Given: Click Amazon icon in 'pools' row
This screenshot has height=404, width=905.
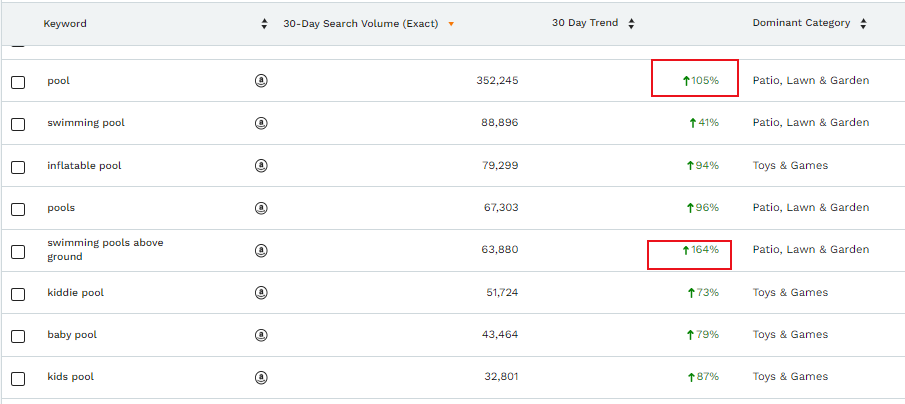Looking at the screenshot, I should point(261,208).
